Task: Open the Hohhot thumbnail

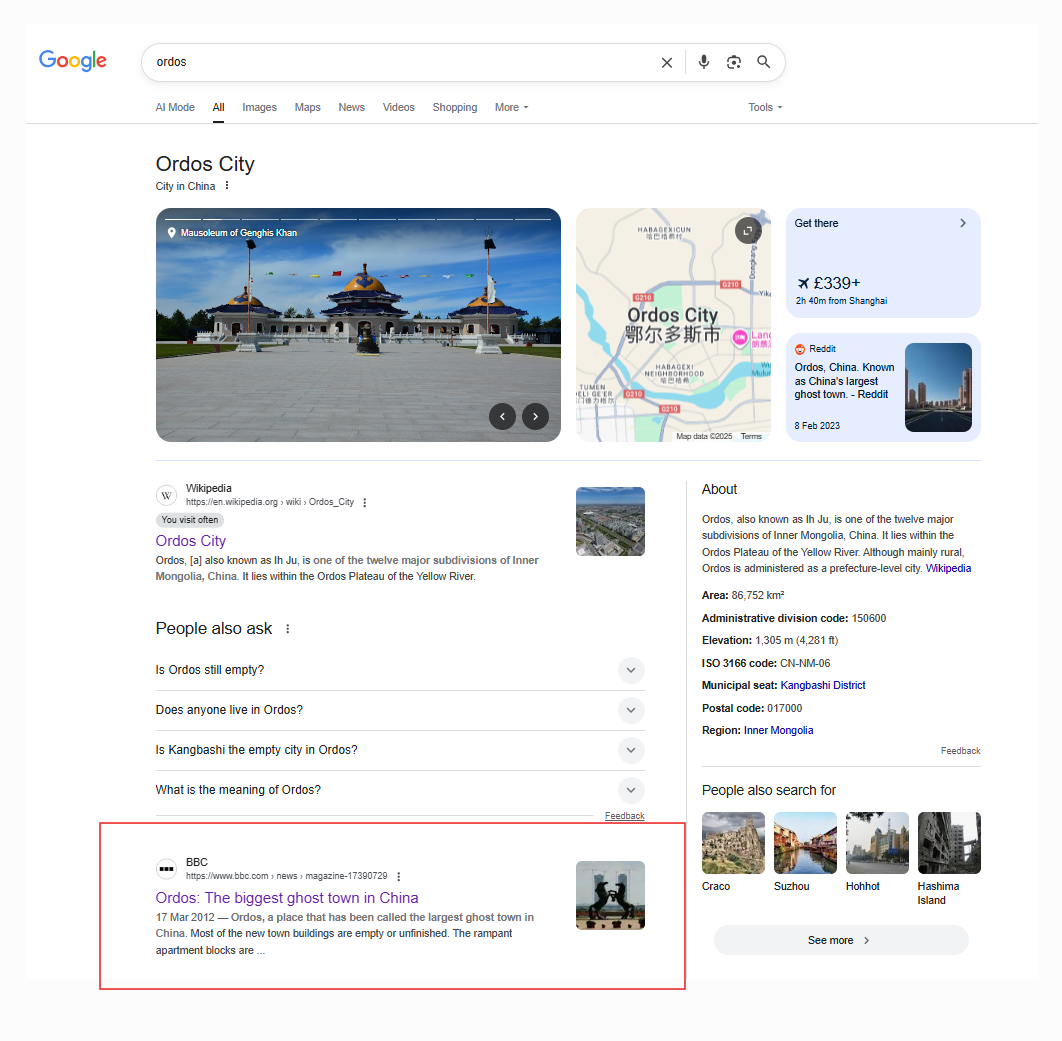Action: (877, 843)
